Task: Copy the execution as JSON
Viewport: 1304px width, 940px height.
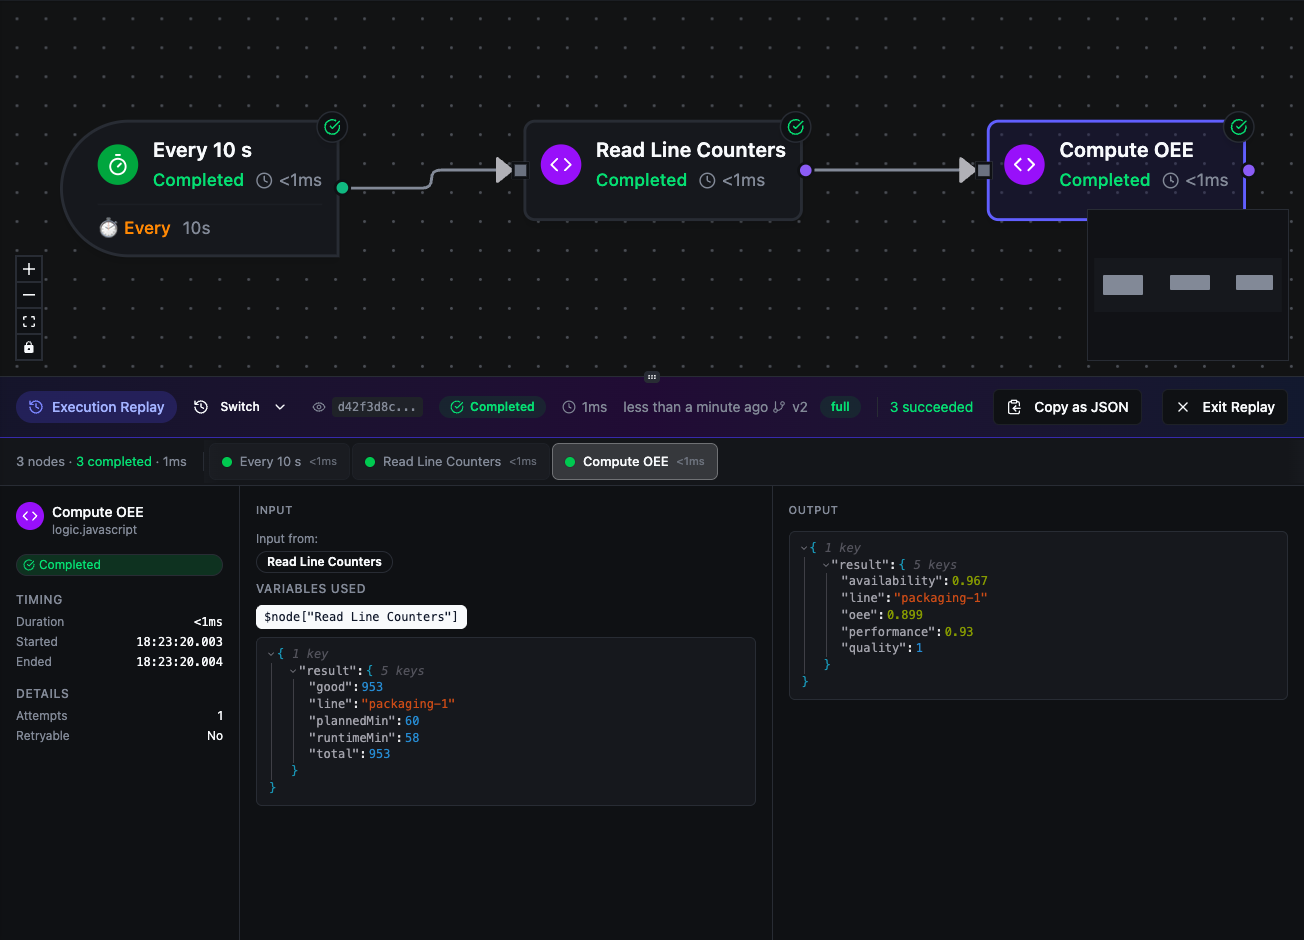Action: (x=1067, y=407)
